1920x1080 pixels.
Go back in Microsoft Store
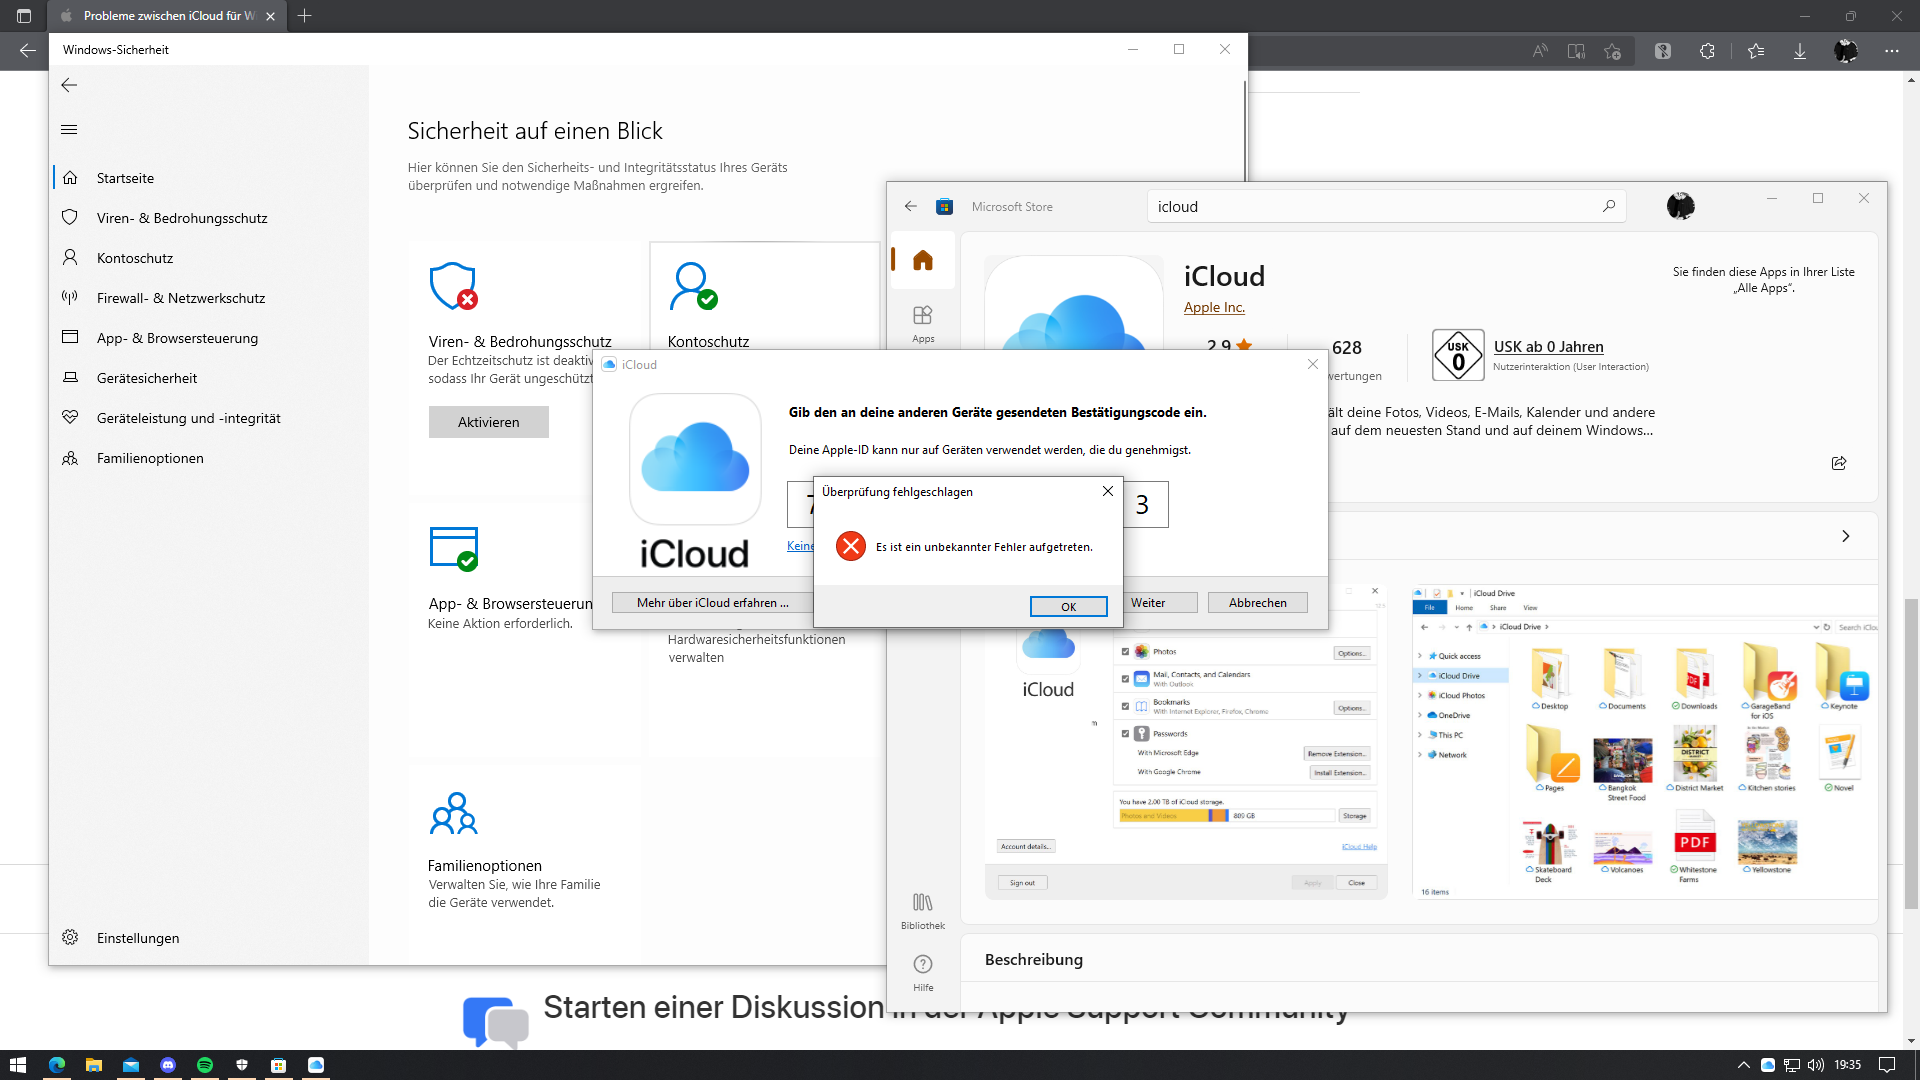(910, 206)
